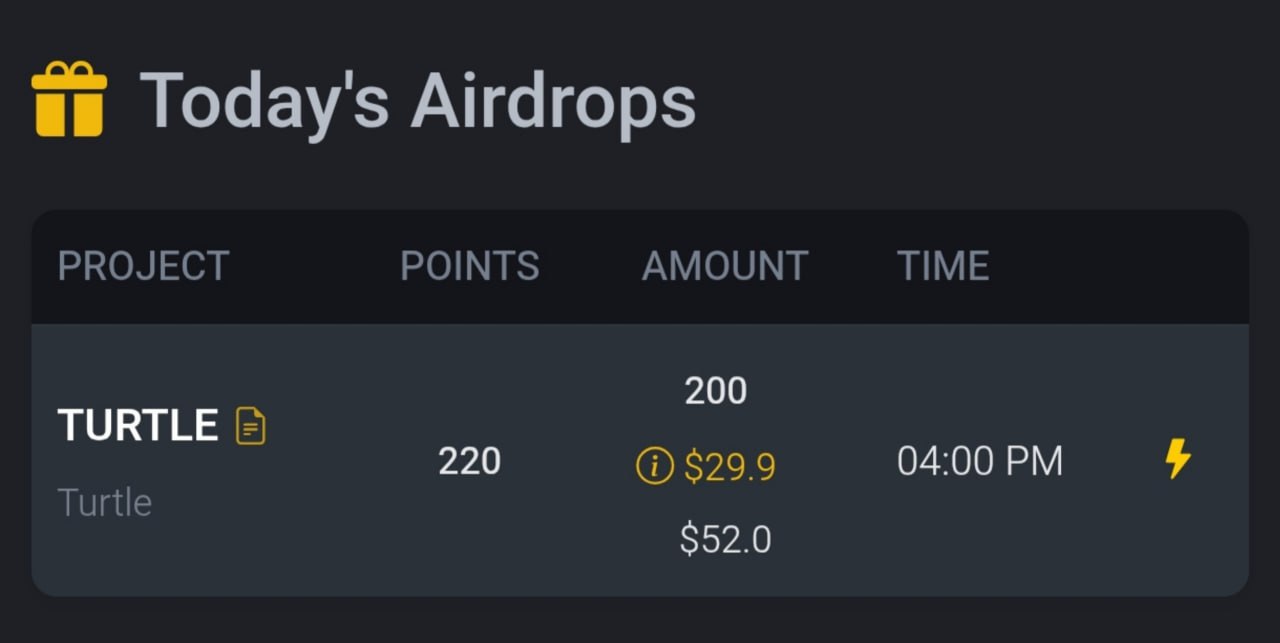Click the word "Airdrops" in the title
The width and height of the screenshot is (1280, 643).
pos(552,101)
